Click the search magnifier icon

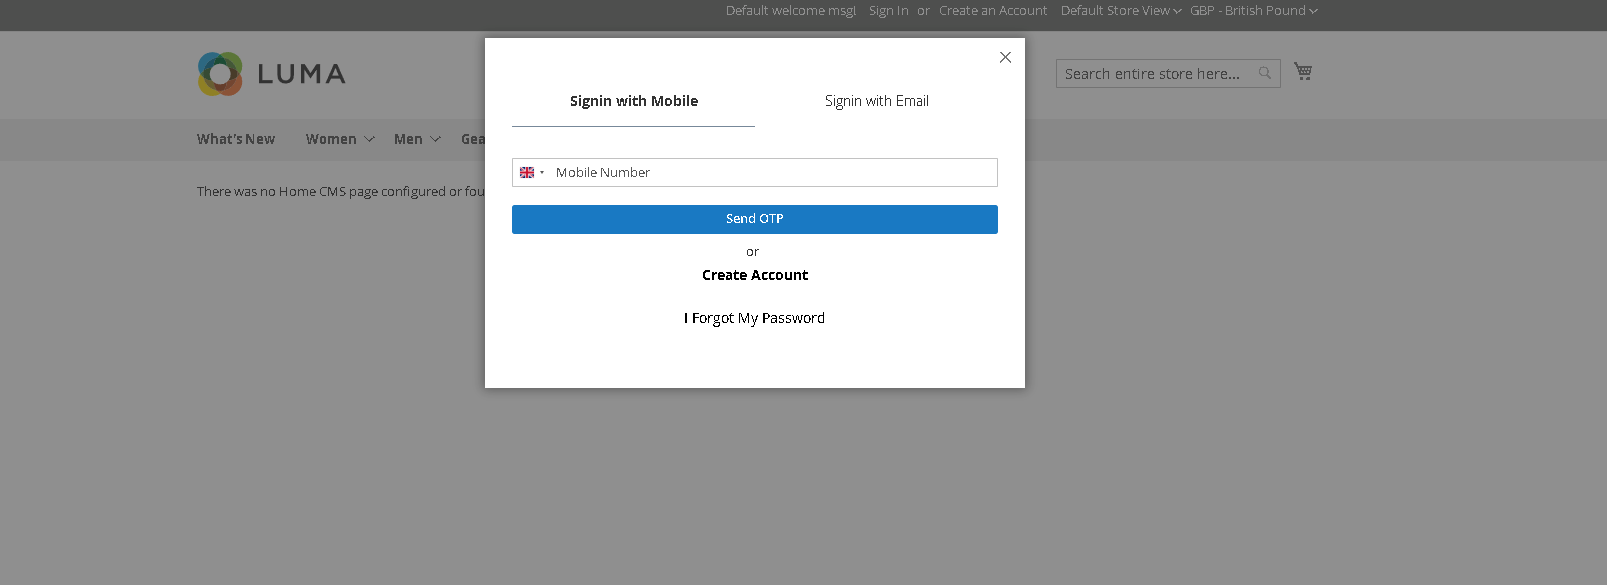(1264, 73)
